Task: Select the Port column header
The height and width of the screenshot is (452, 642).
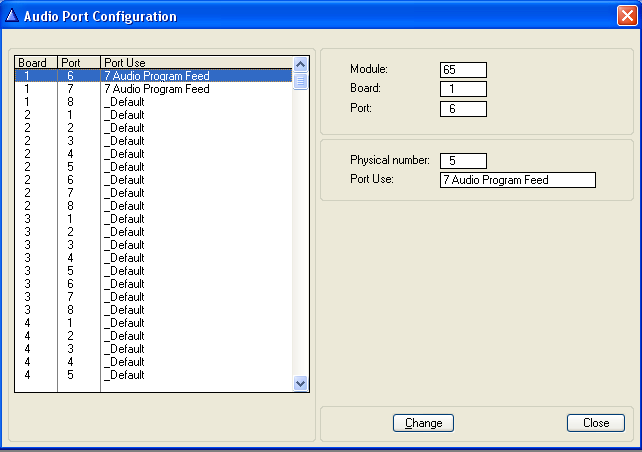Action: [79, 63]
